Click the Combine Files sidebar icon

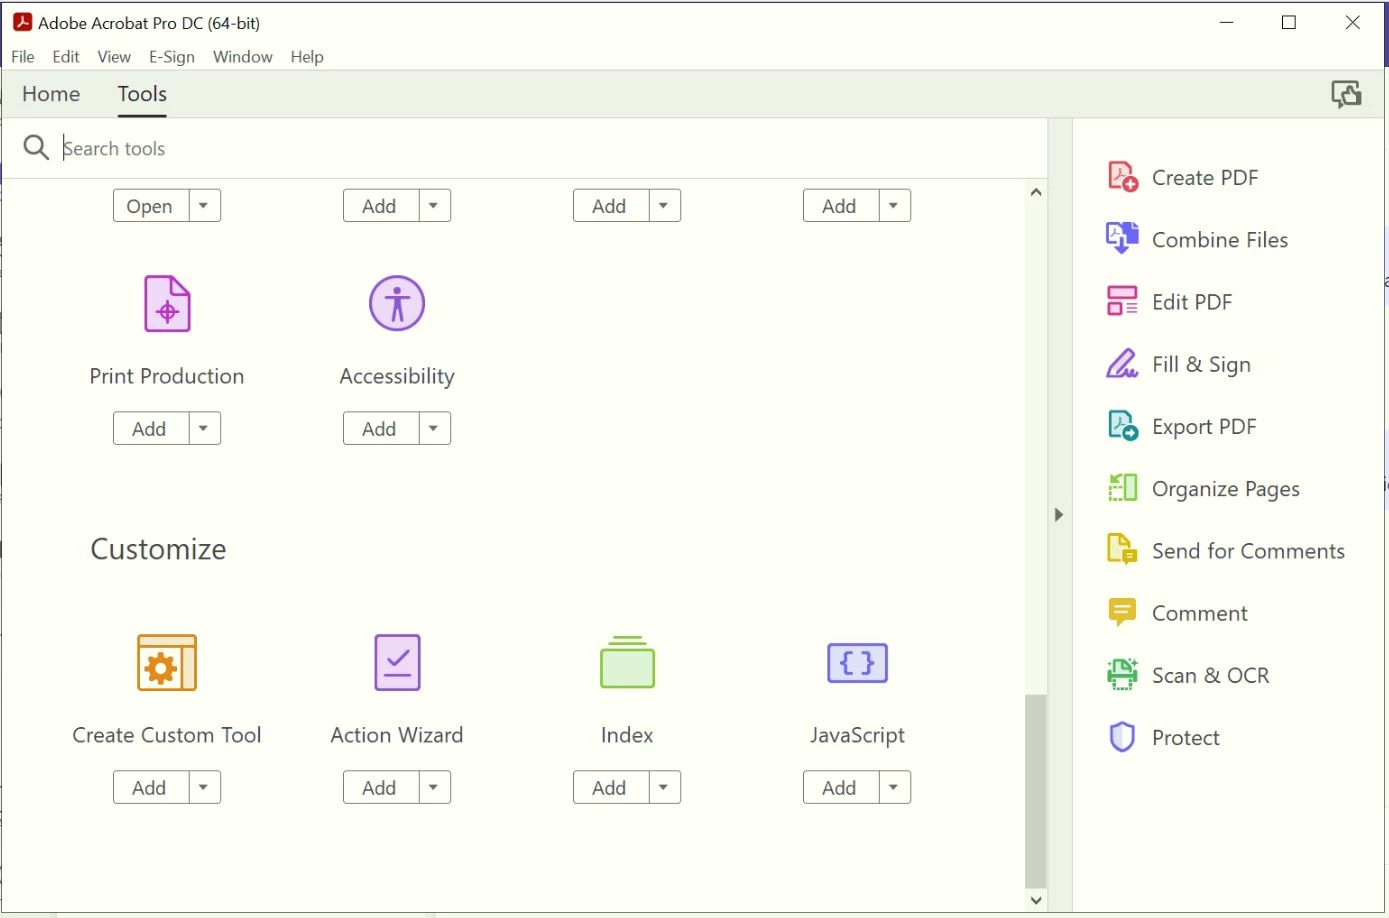[1122, 239]
